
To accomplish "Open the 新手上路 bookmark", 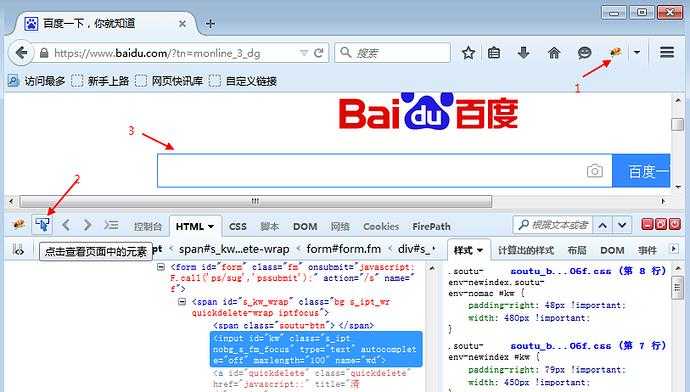I will coord(100,81).
